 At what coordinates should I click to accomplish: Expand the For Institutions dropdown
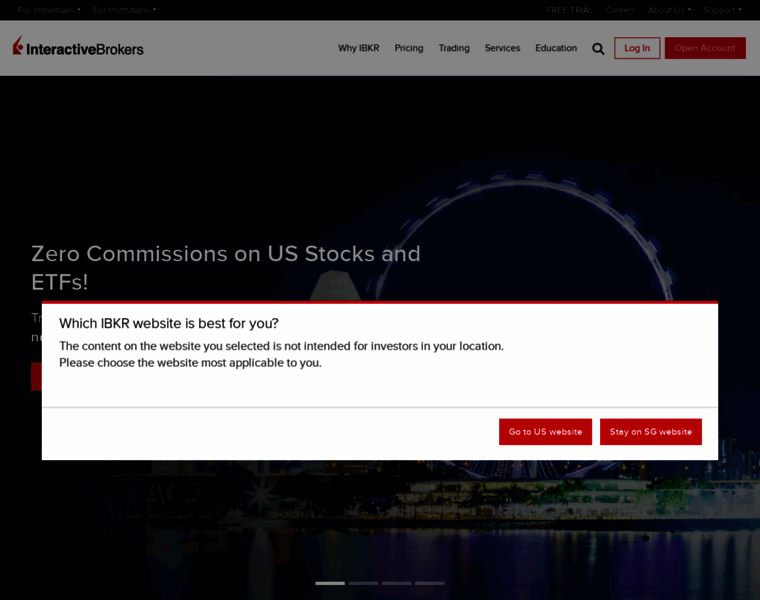coord(125,10)
